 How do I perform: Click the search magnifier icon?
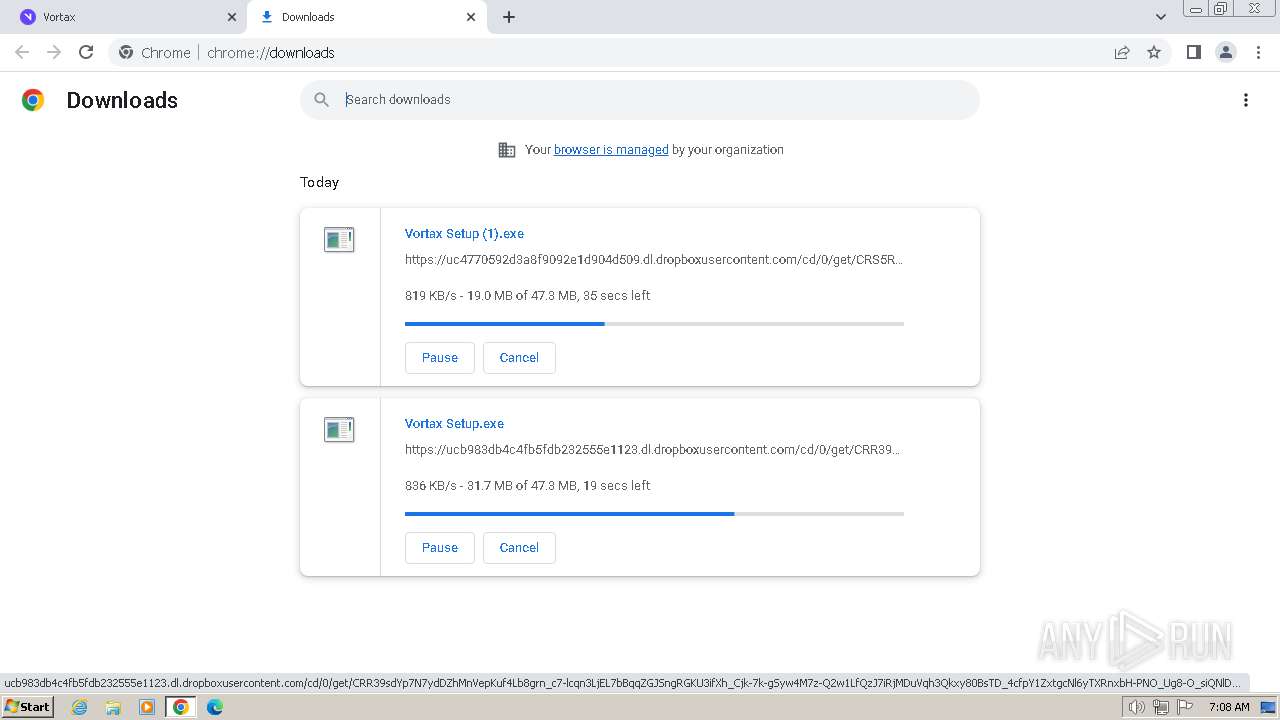321,100
